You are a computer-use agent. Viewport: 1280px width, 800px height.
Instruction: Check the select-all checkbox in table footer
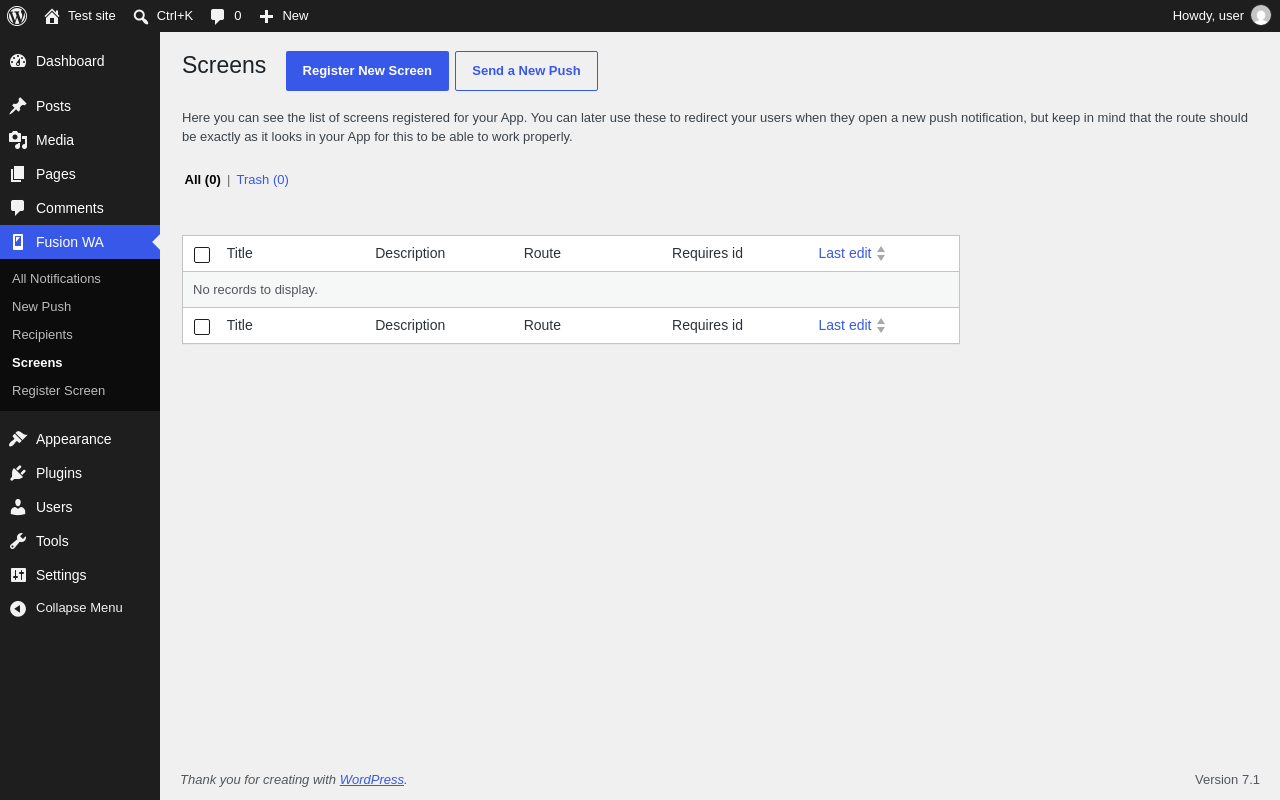coord(202,327)
